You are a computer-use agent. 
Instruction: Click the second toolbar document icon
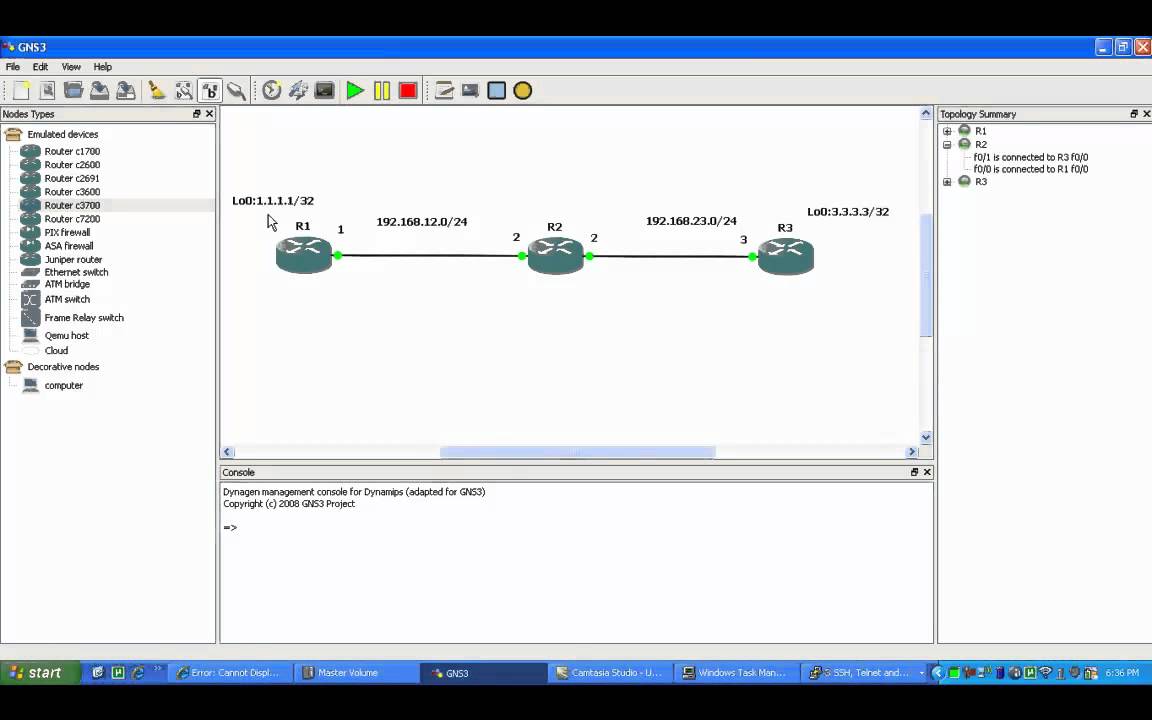tap(47, 90)
